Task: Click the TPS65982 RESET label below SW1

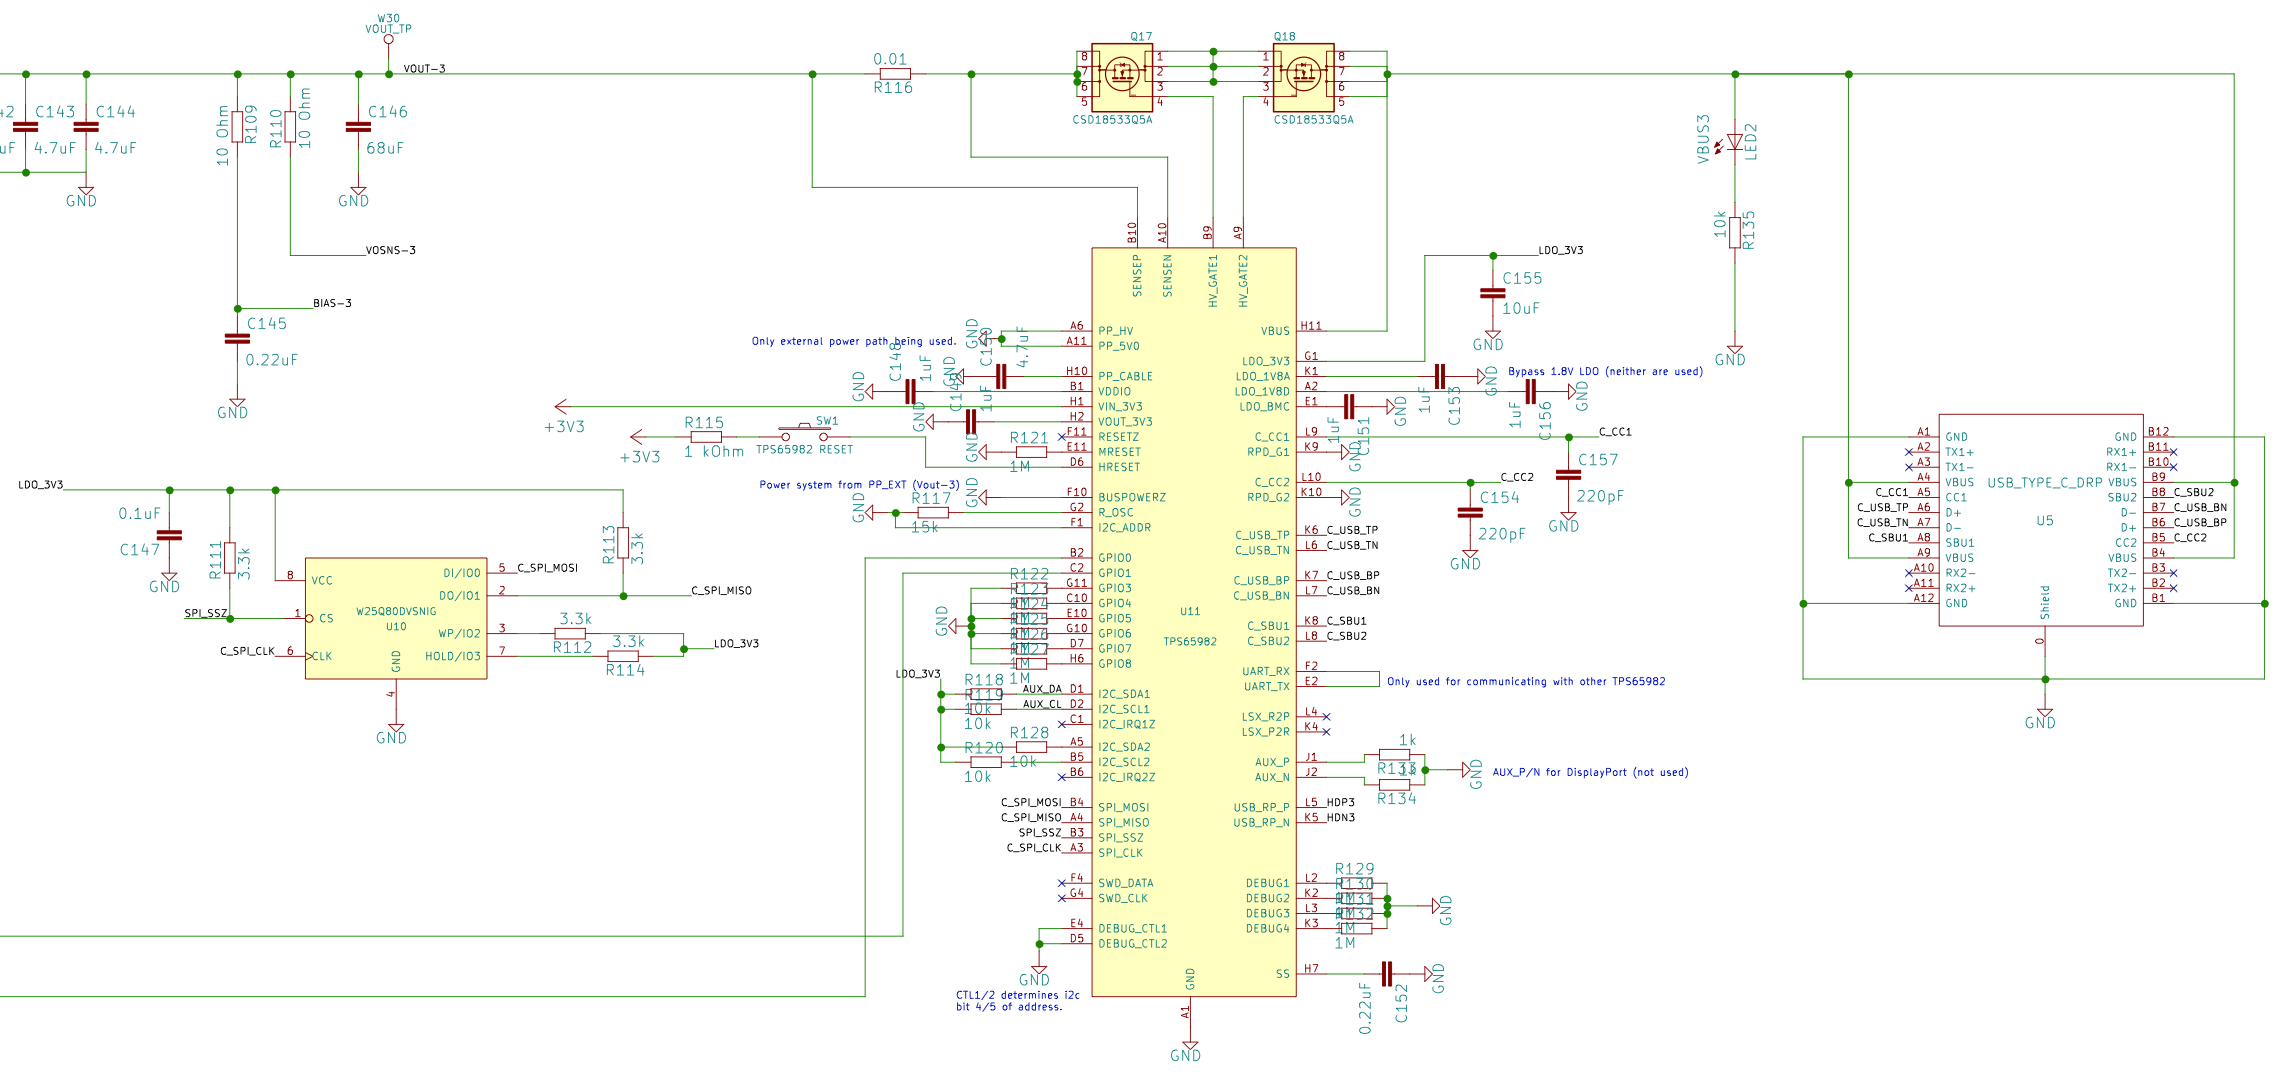Action: (804, 450)
